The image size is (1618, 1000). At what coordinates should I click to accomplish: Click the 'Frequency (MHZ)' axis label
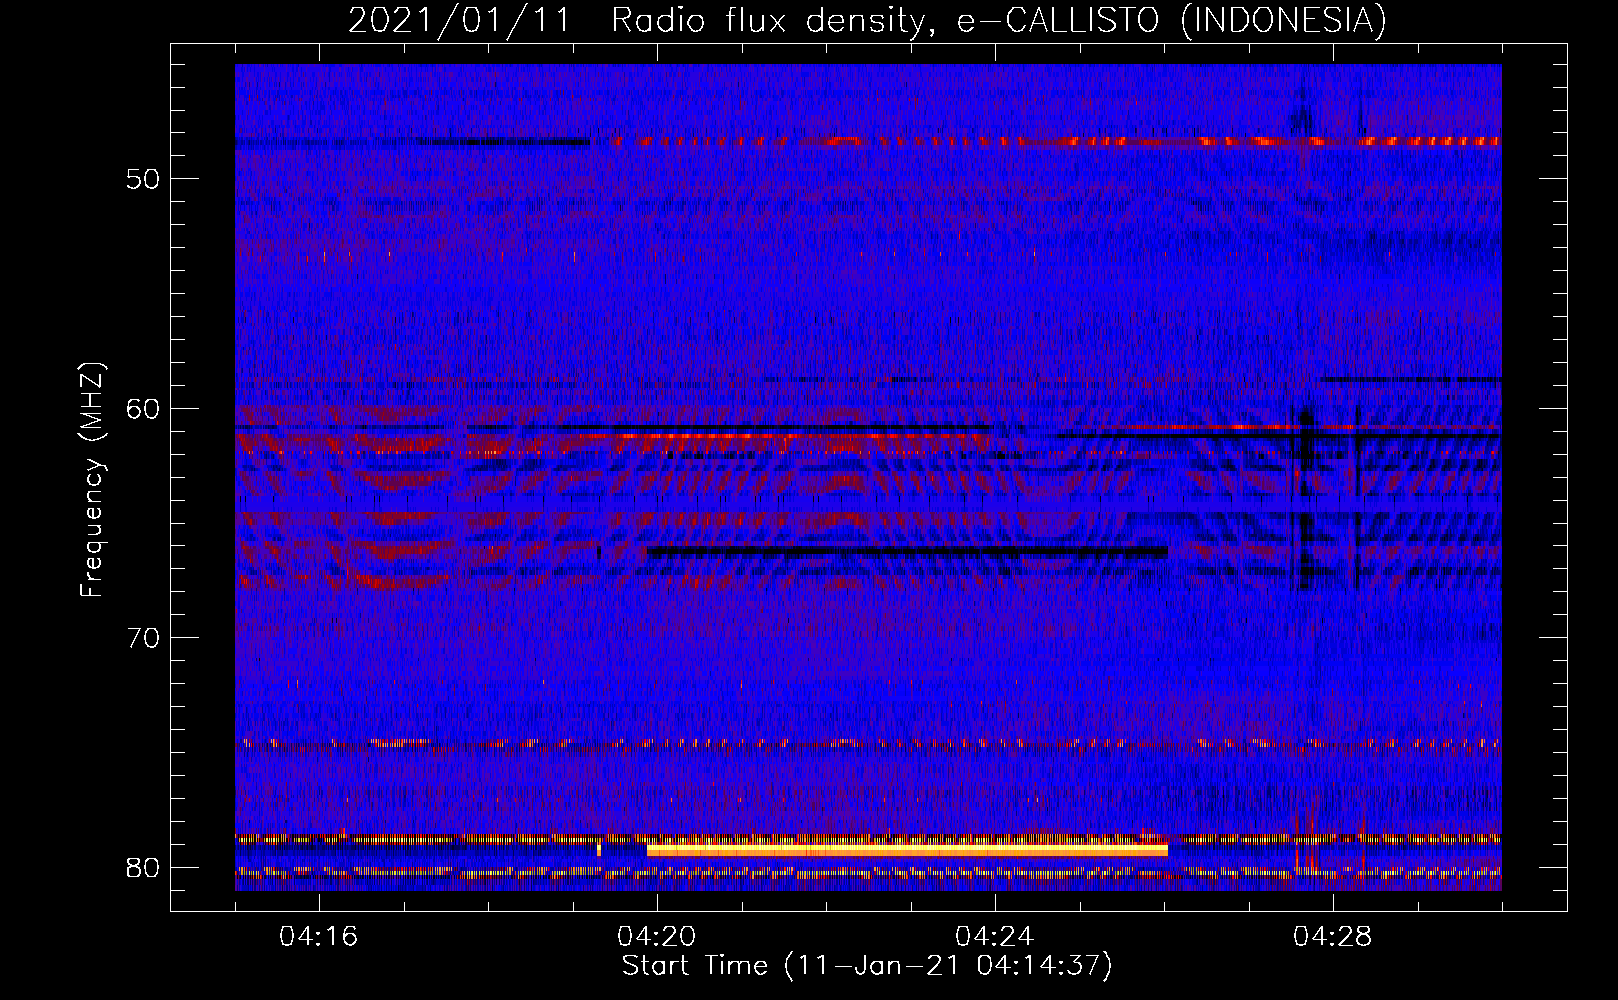(92, 480)
